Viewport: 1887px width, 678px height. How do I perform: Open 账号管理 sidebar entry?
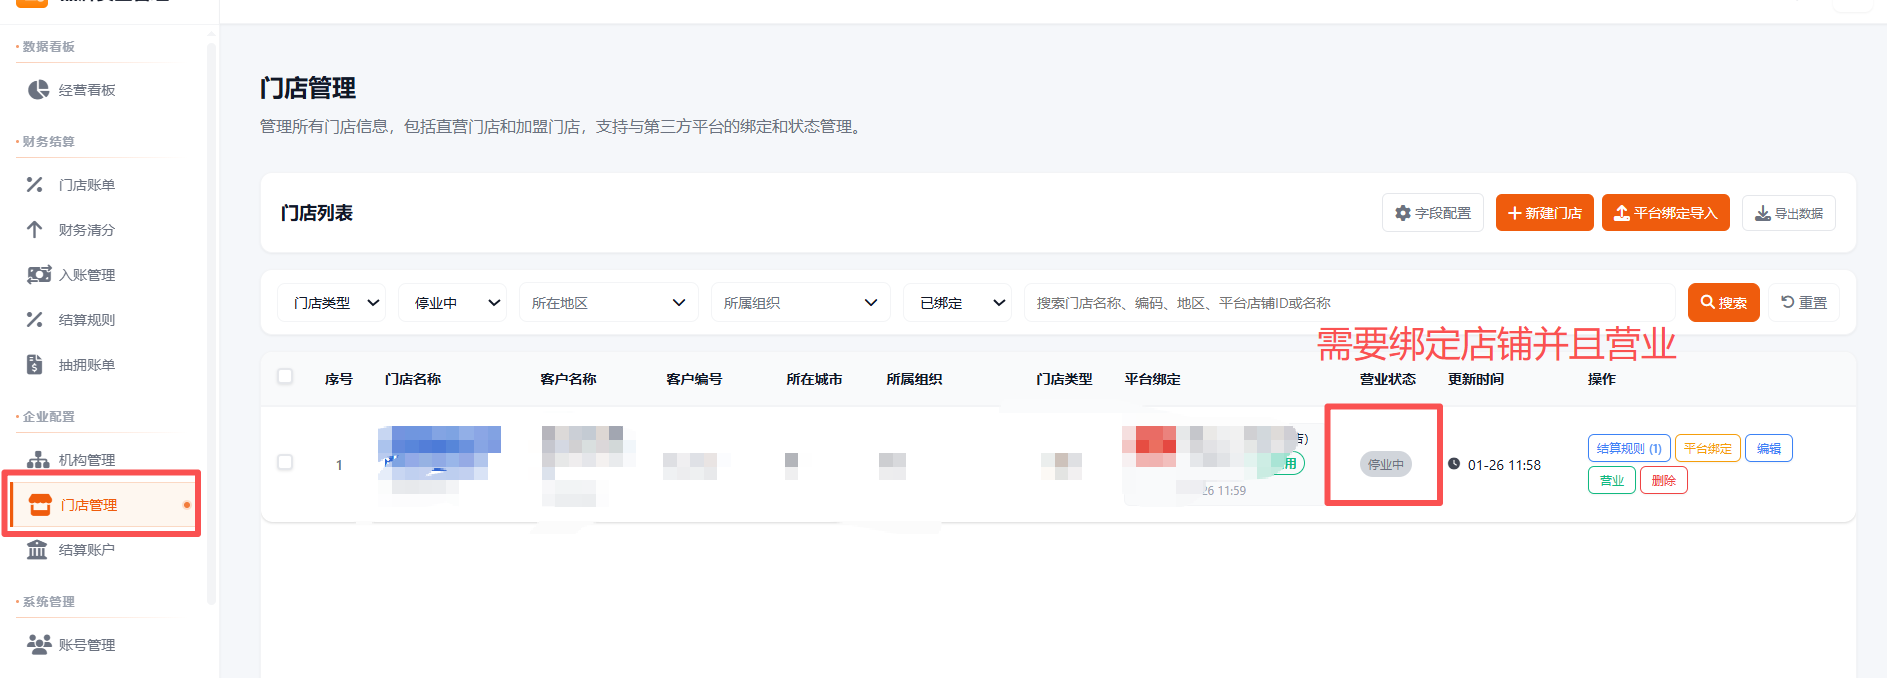click(87, 645)
